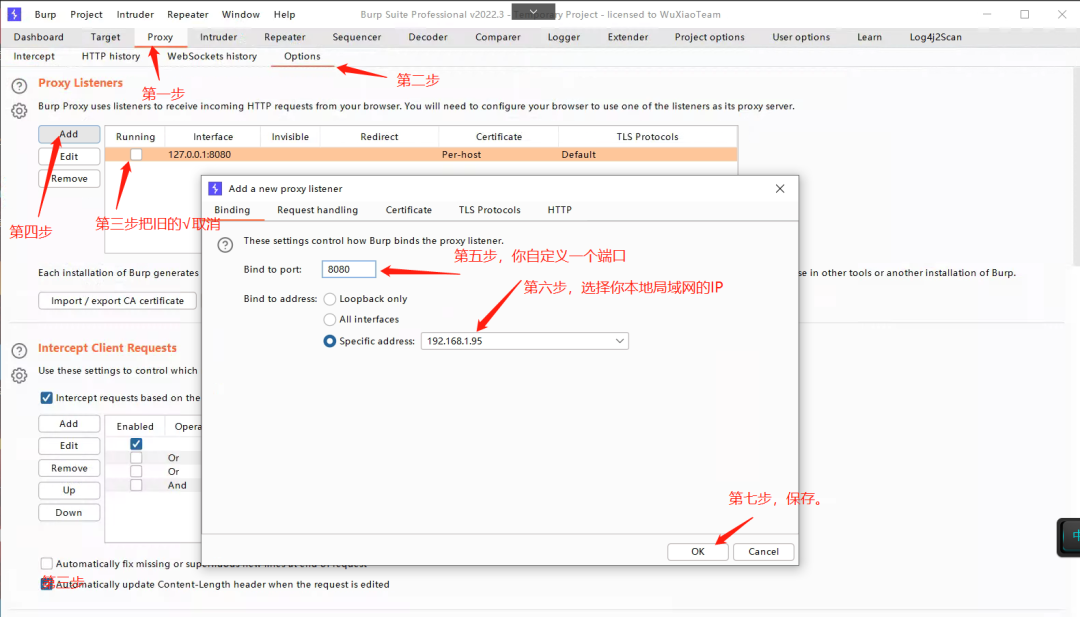Switch to the Intercept sub-tab
Viewport: 1080px width, 617px height.
coord(34,56)
